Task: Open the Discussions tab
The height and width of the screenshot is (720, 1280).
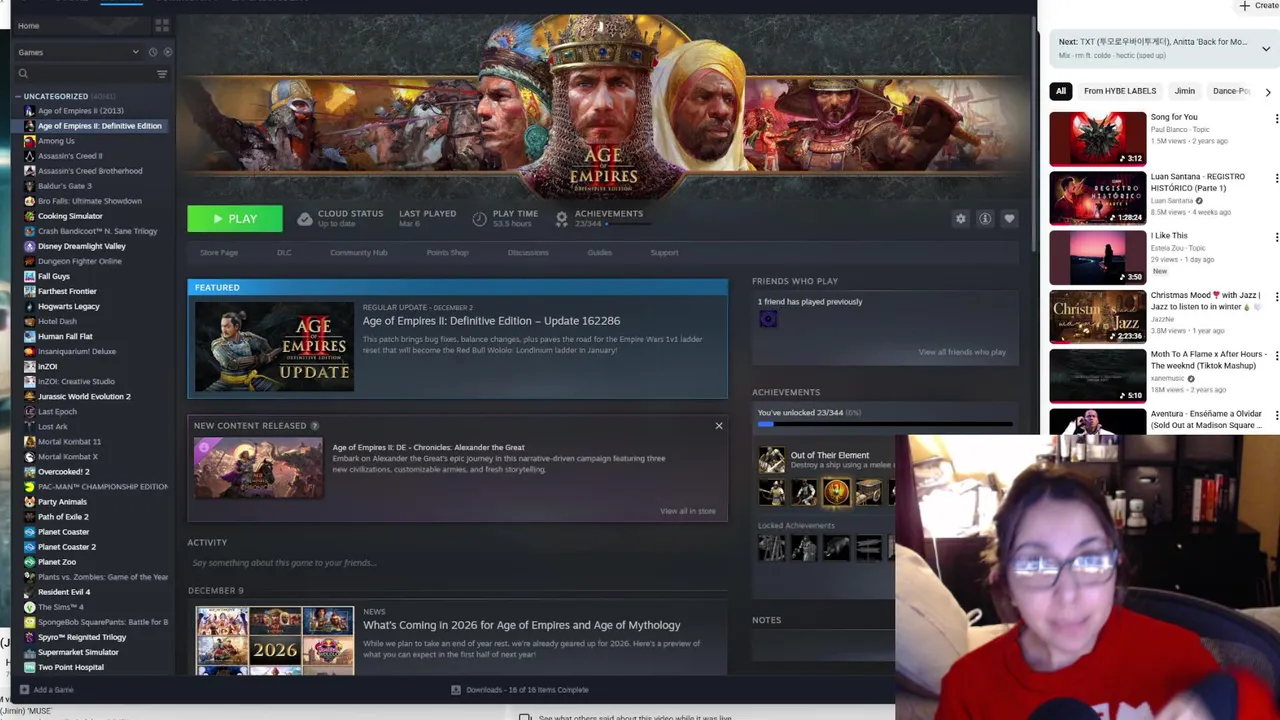Action: [x=528, y=253]
